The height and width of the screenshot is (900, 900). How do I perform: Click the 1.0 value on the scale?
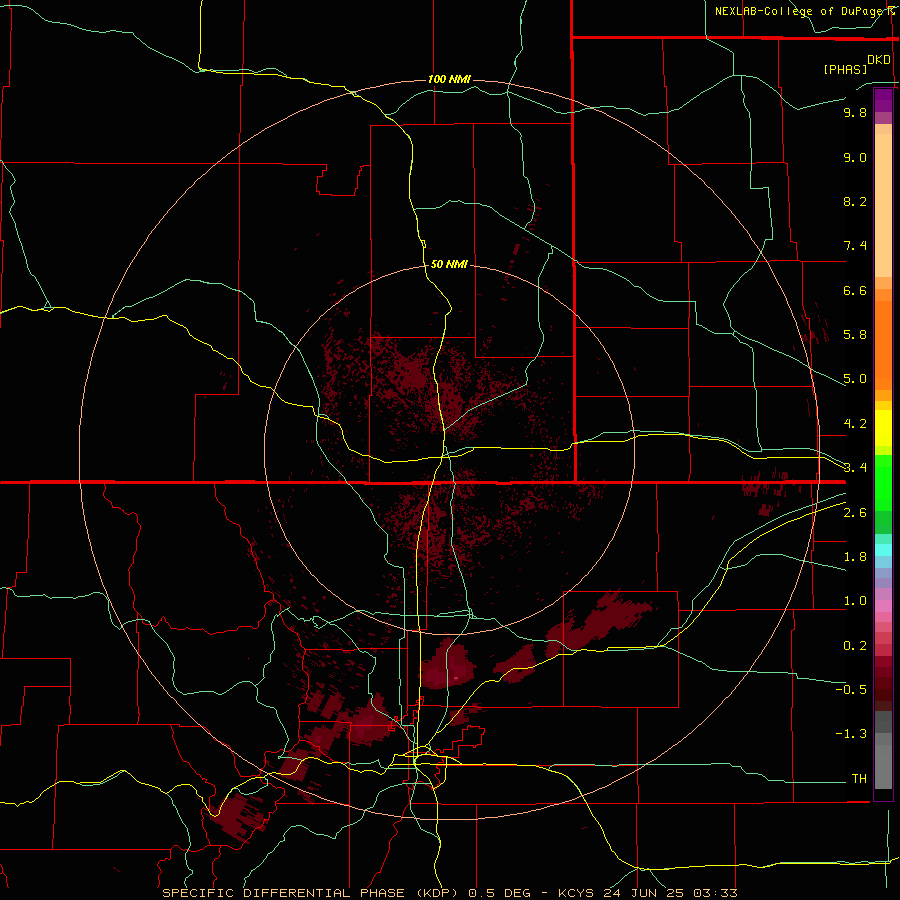pyautogui.click(x=855, y=601)
